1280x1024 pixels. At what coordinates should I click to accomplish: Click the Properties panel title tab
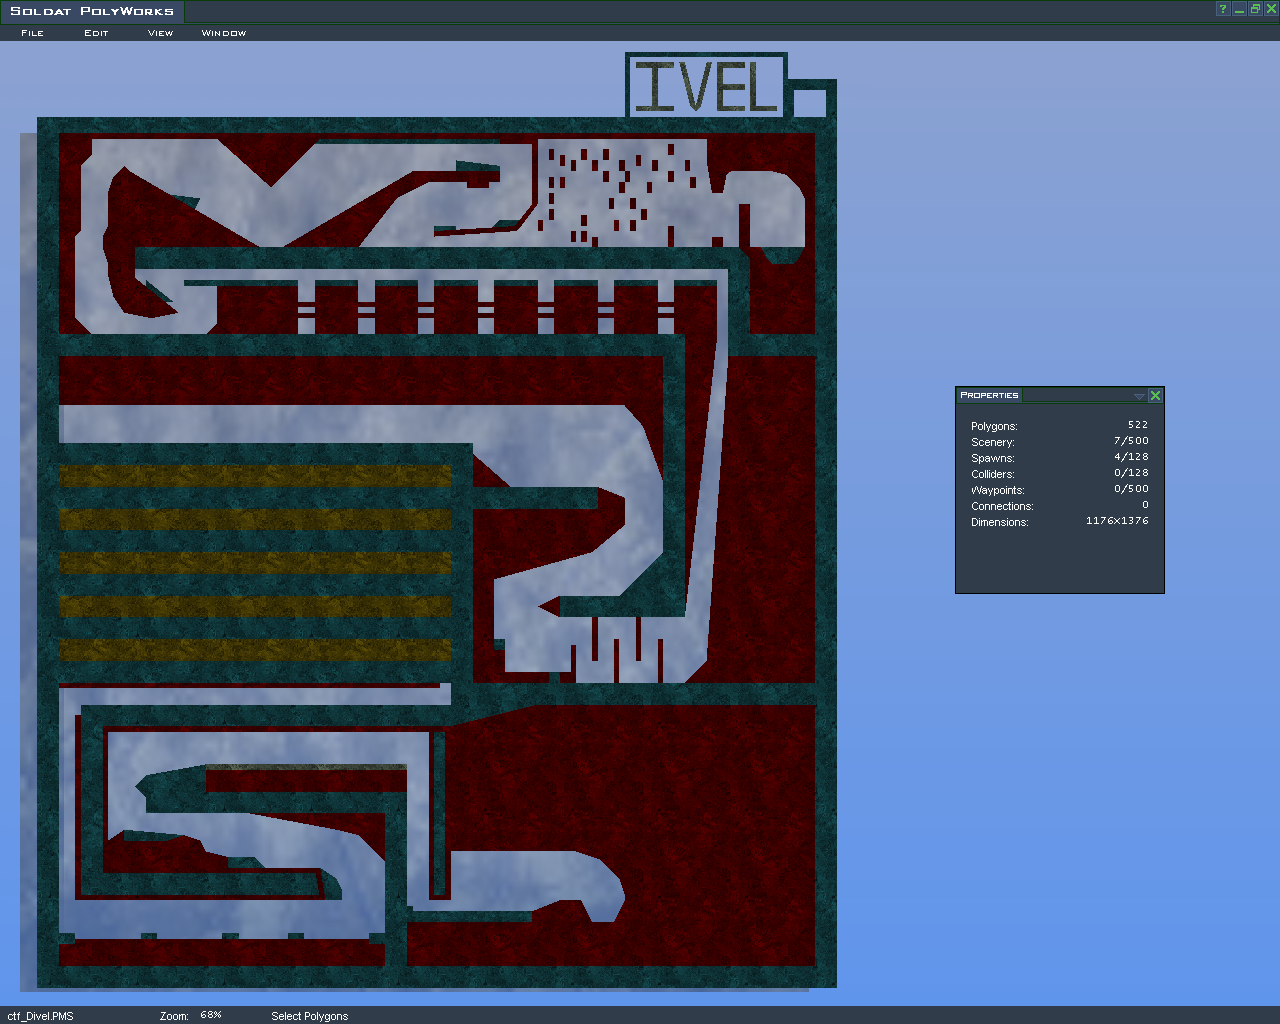989,395
